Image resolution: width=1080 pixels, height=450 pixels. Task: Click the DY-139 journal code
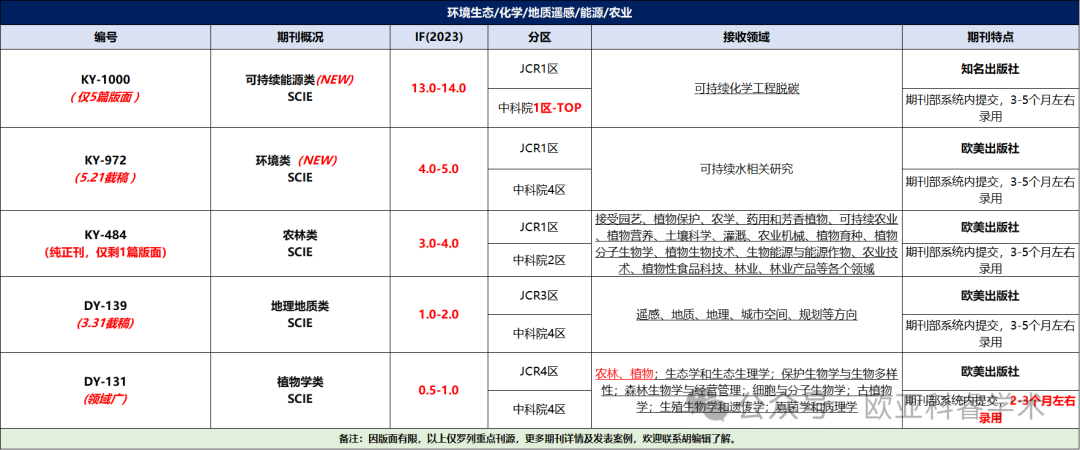pos(106,305)
